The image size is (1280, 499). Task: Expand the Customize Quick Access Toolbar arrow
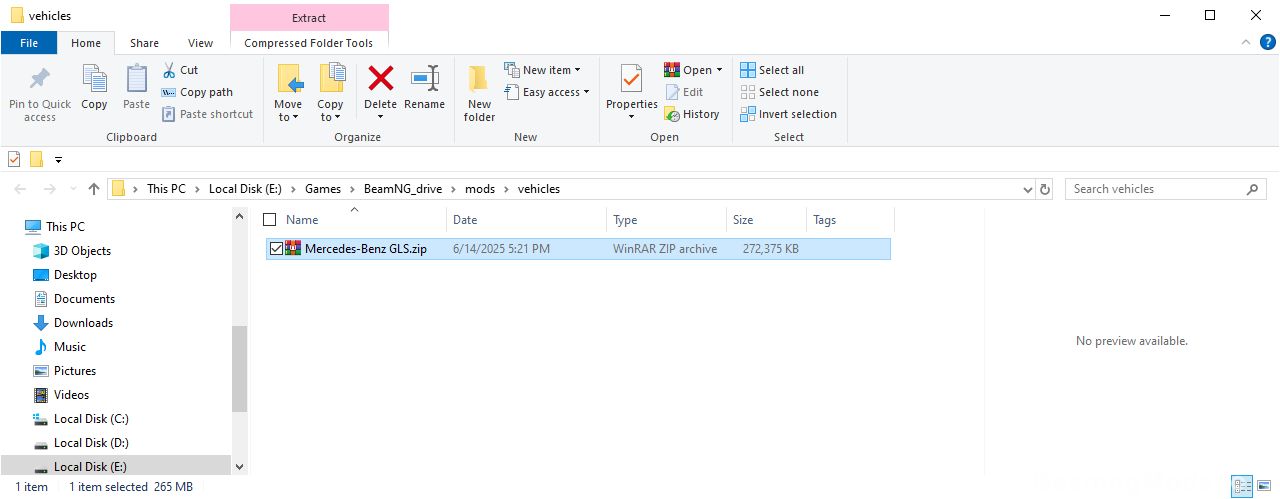pyautogui.click(x=58, y=159)
